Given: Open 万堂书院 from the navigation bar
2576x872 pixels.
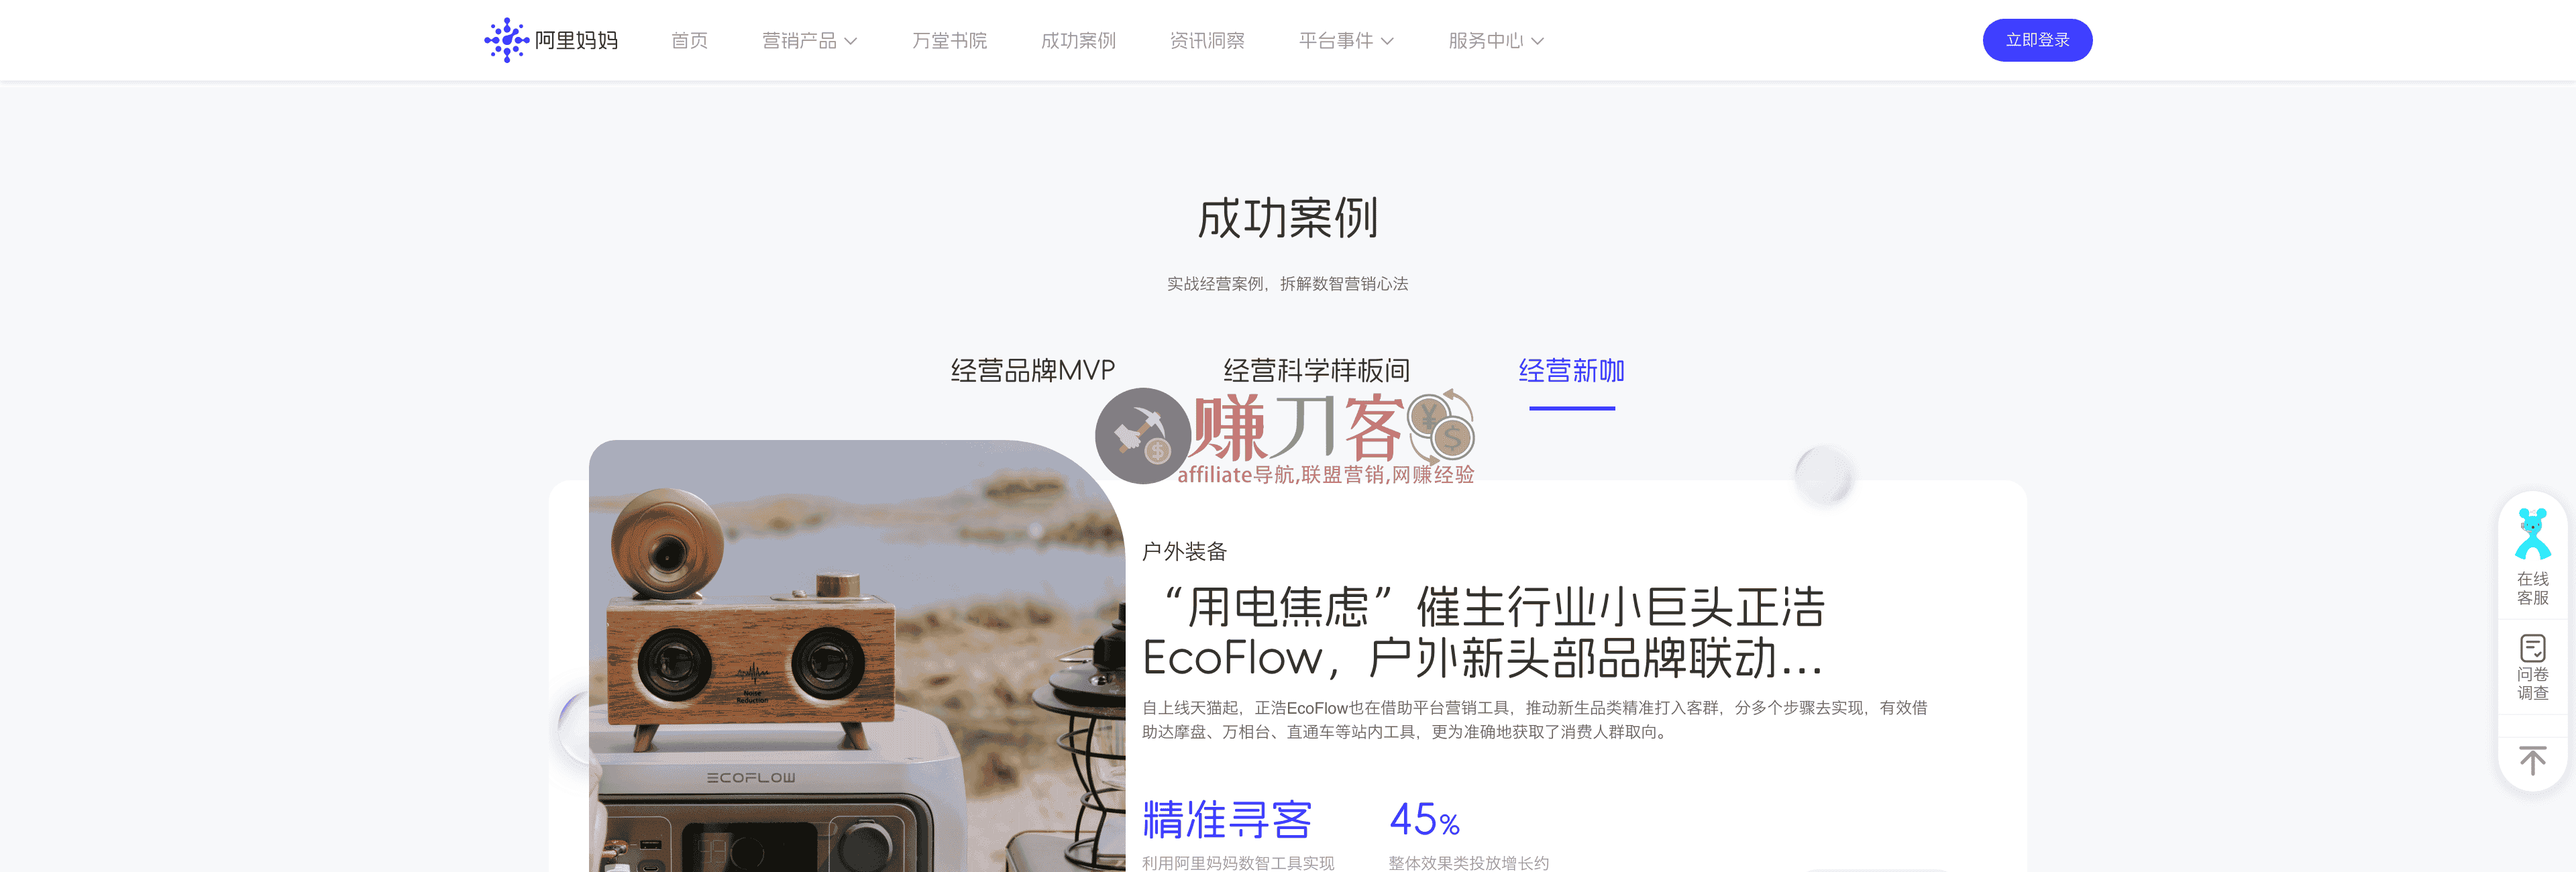Looking at the screenshot, I should pyautogui.click(x=949, y=41).
